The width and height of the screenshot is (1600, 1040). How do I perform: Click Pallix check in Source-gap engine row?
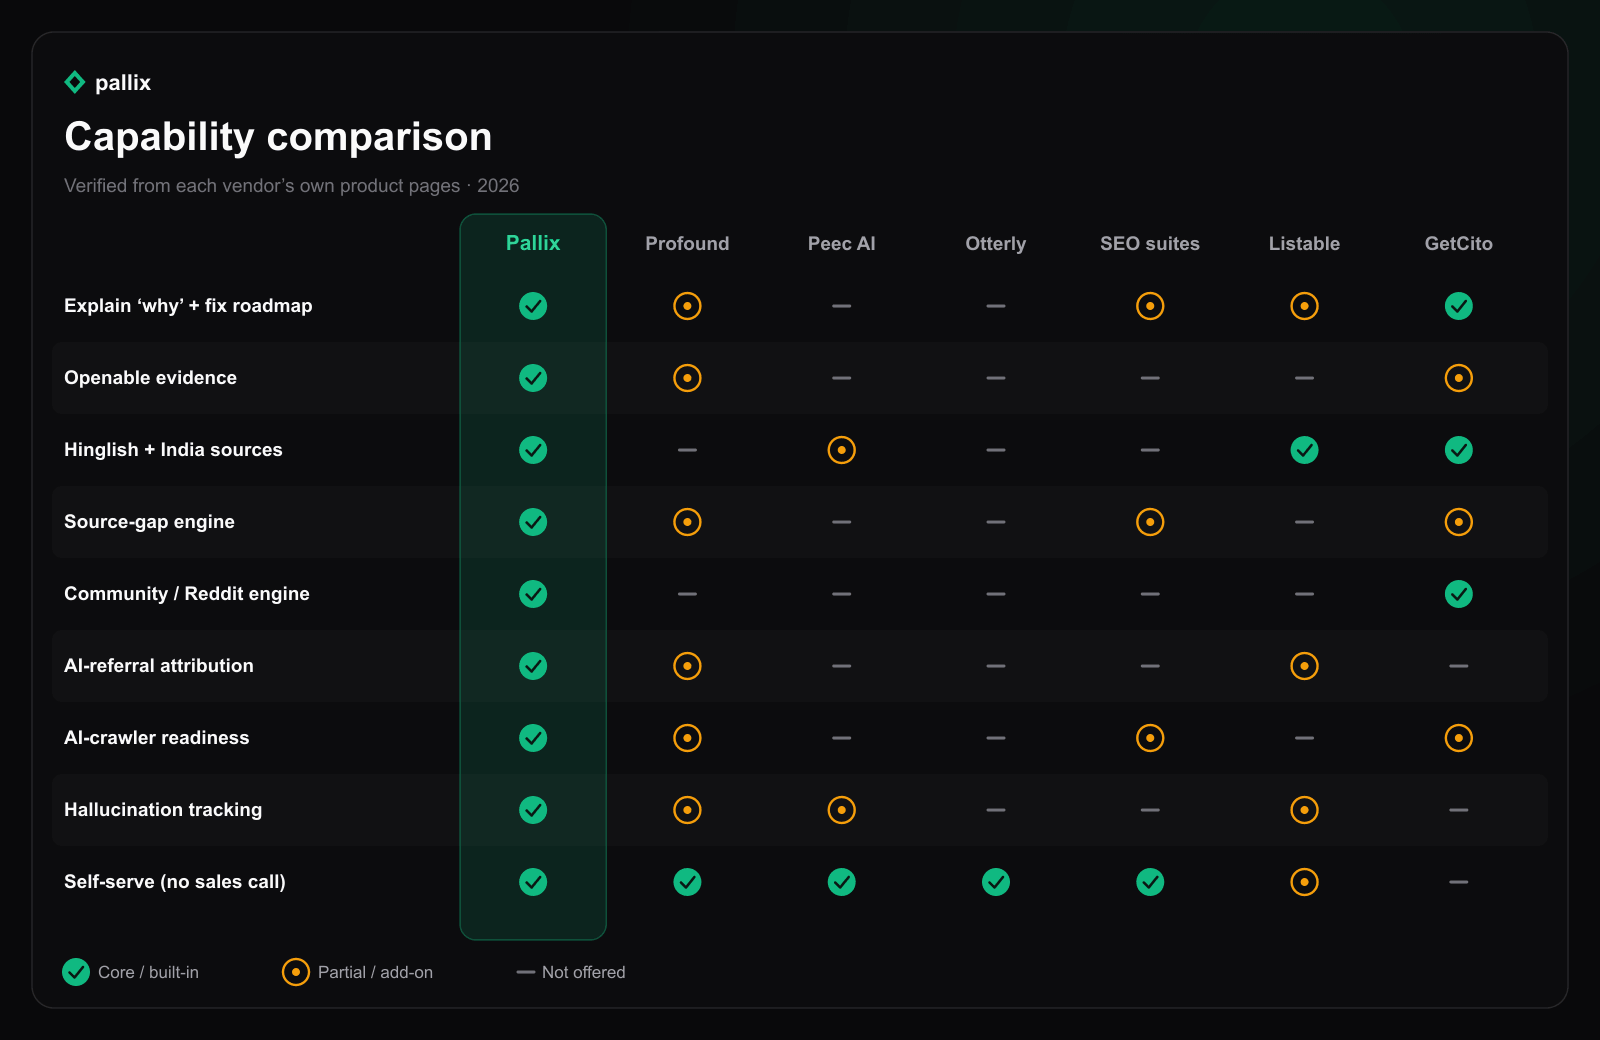coord(533,522)
